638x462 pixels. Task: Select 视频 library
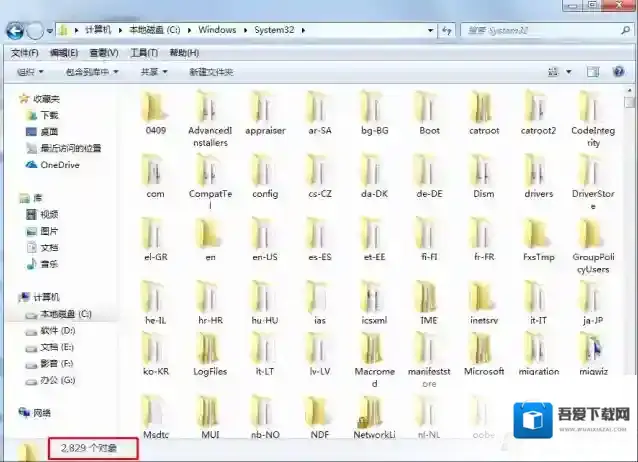click(49, 215)
